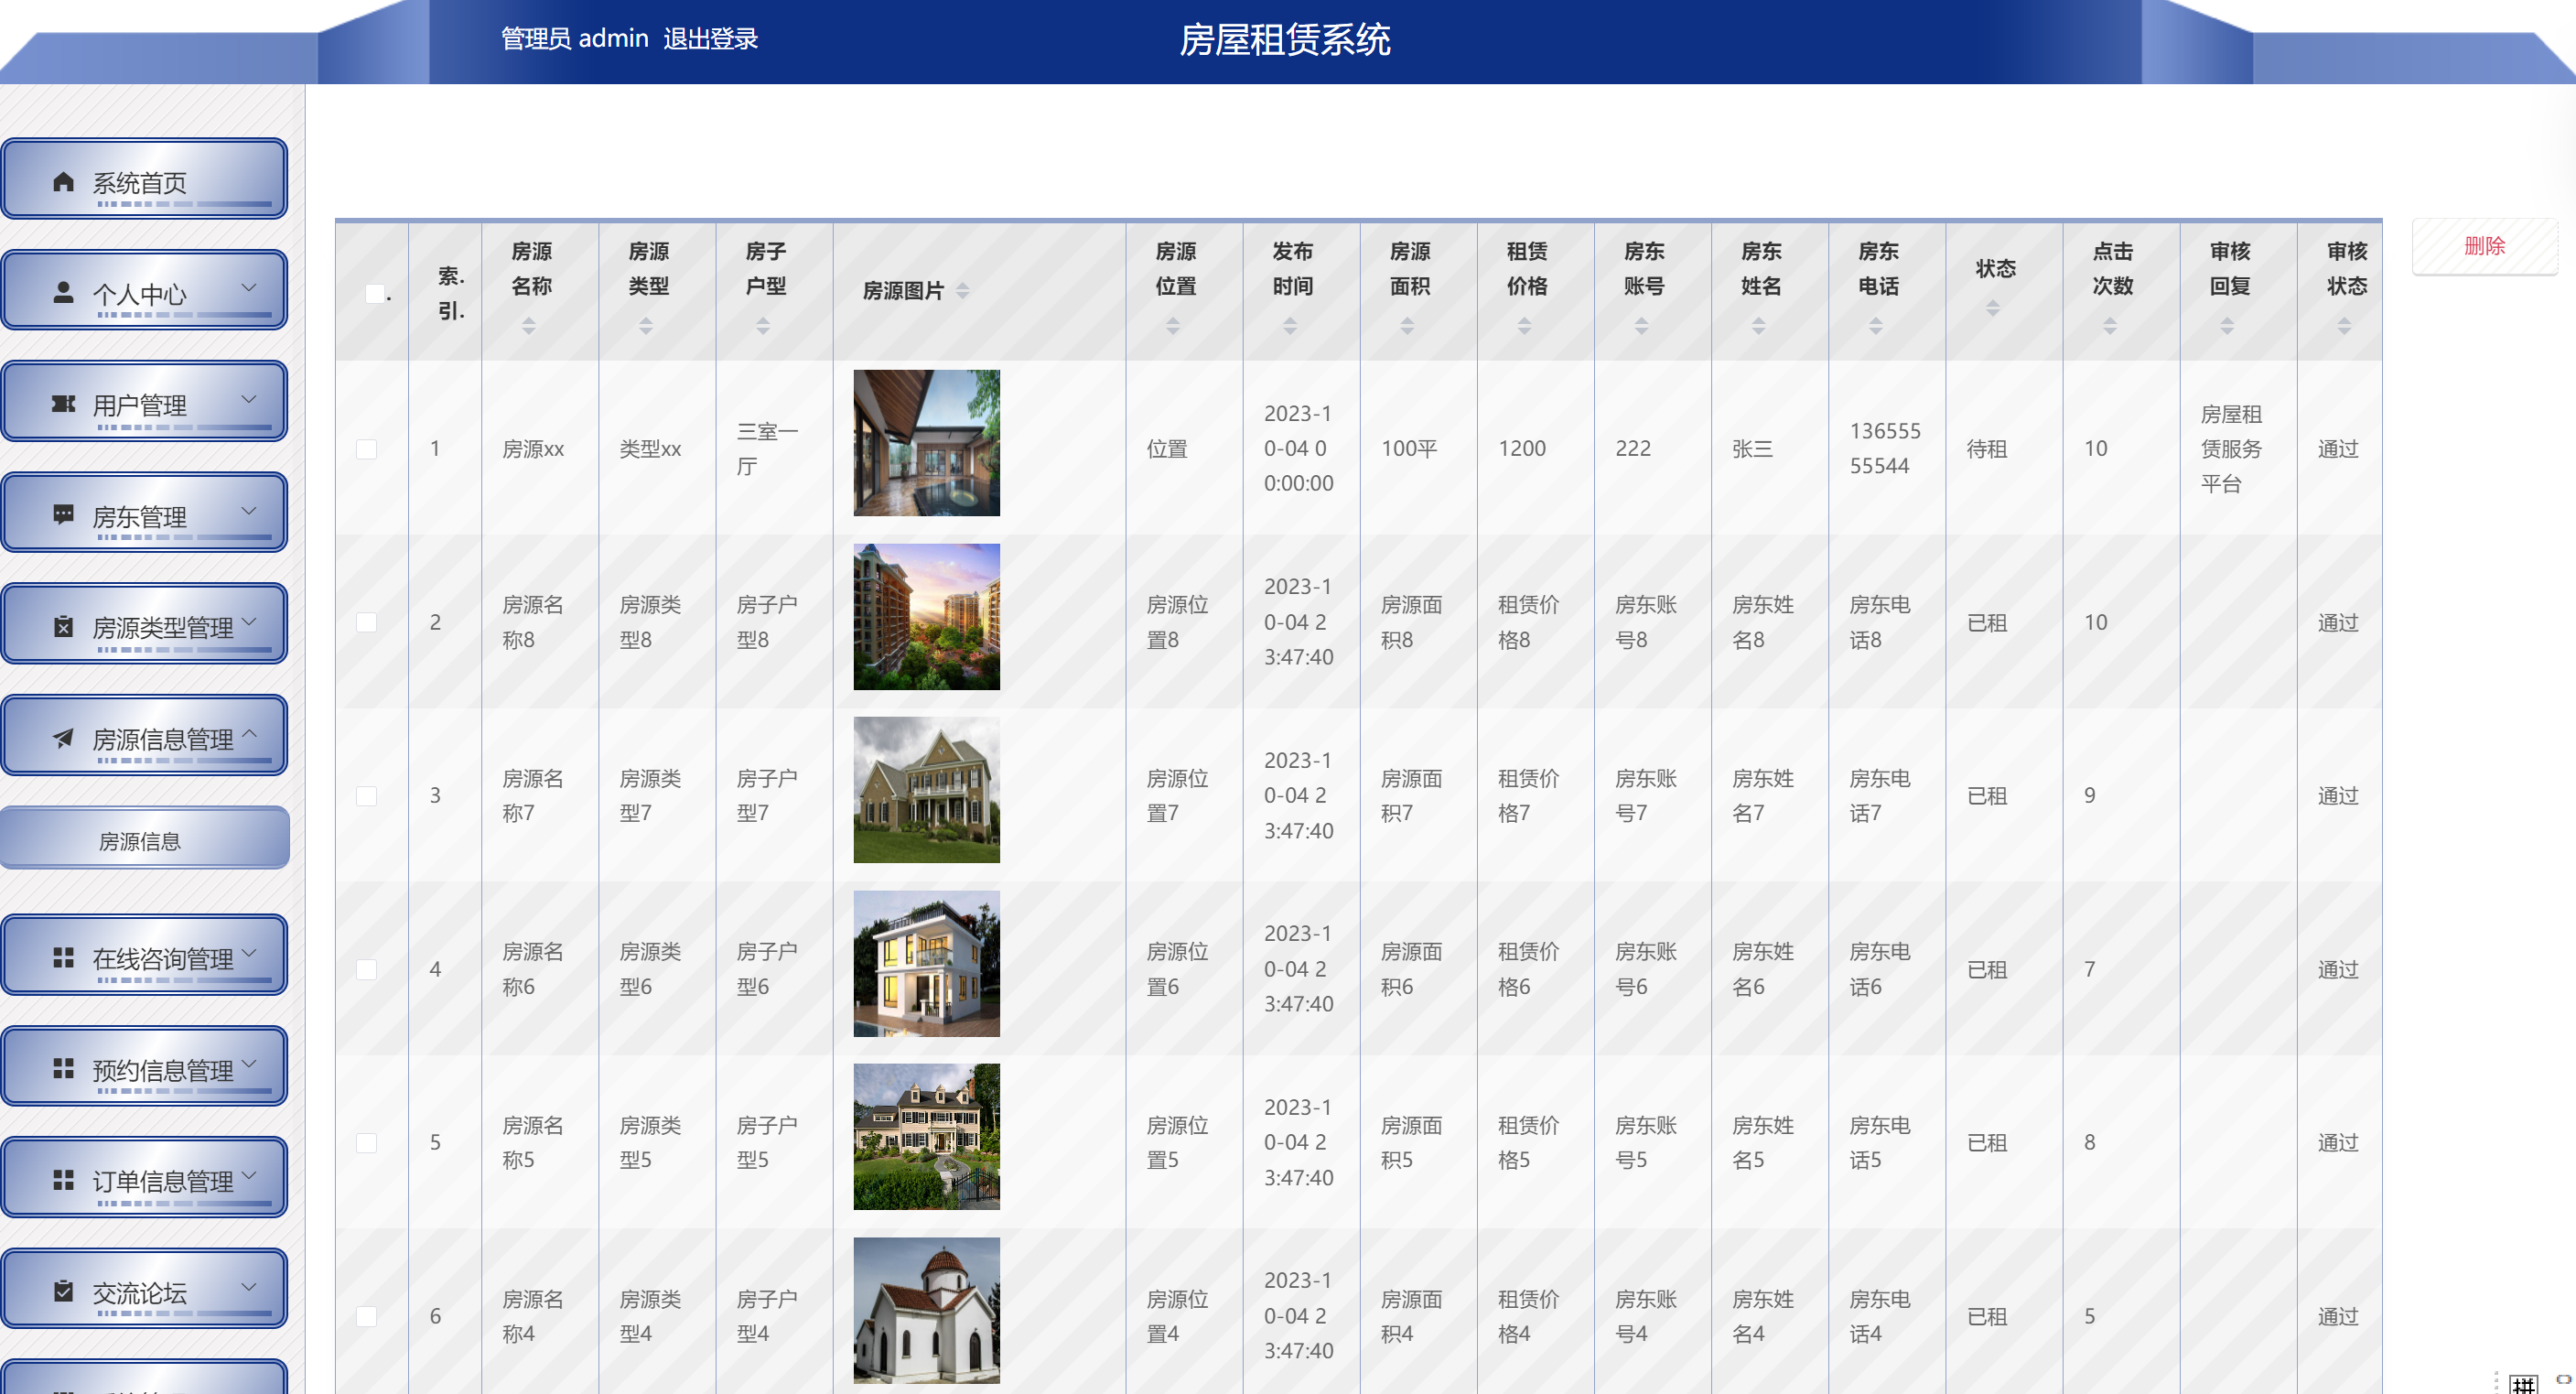Check the row 3 checkbox for 房源名称7
Screen dimensions: 2576x1394
coord(367,796)
